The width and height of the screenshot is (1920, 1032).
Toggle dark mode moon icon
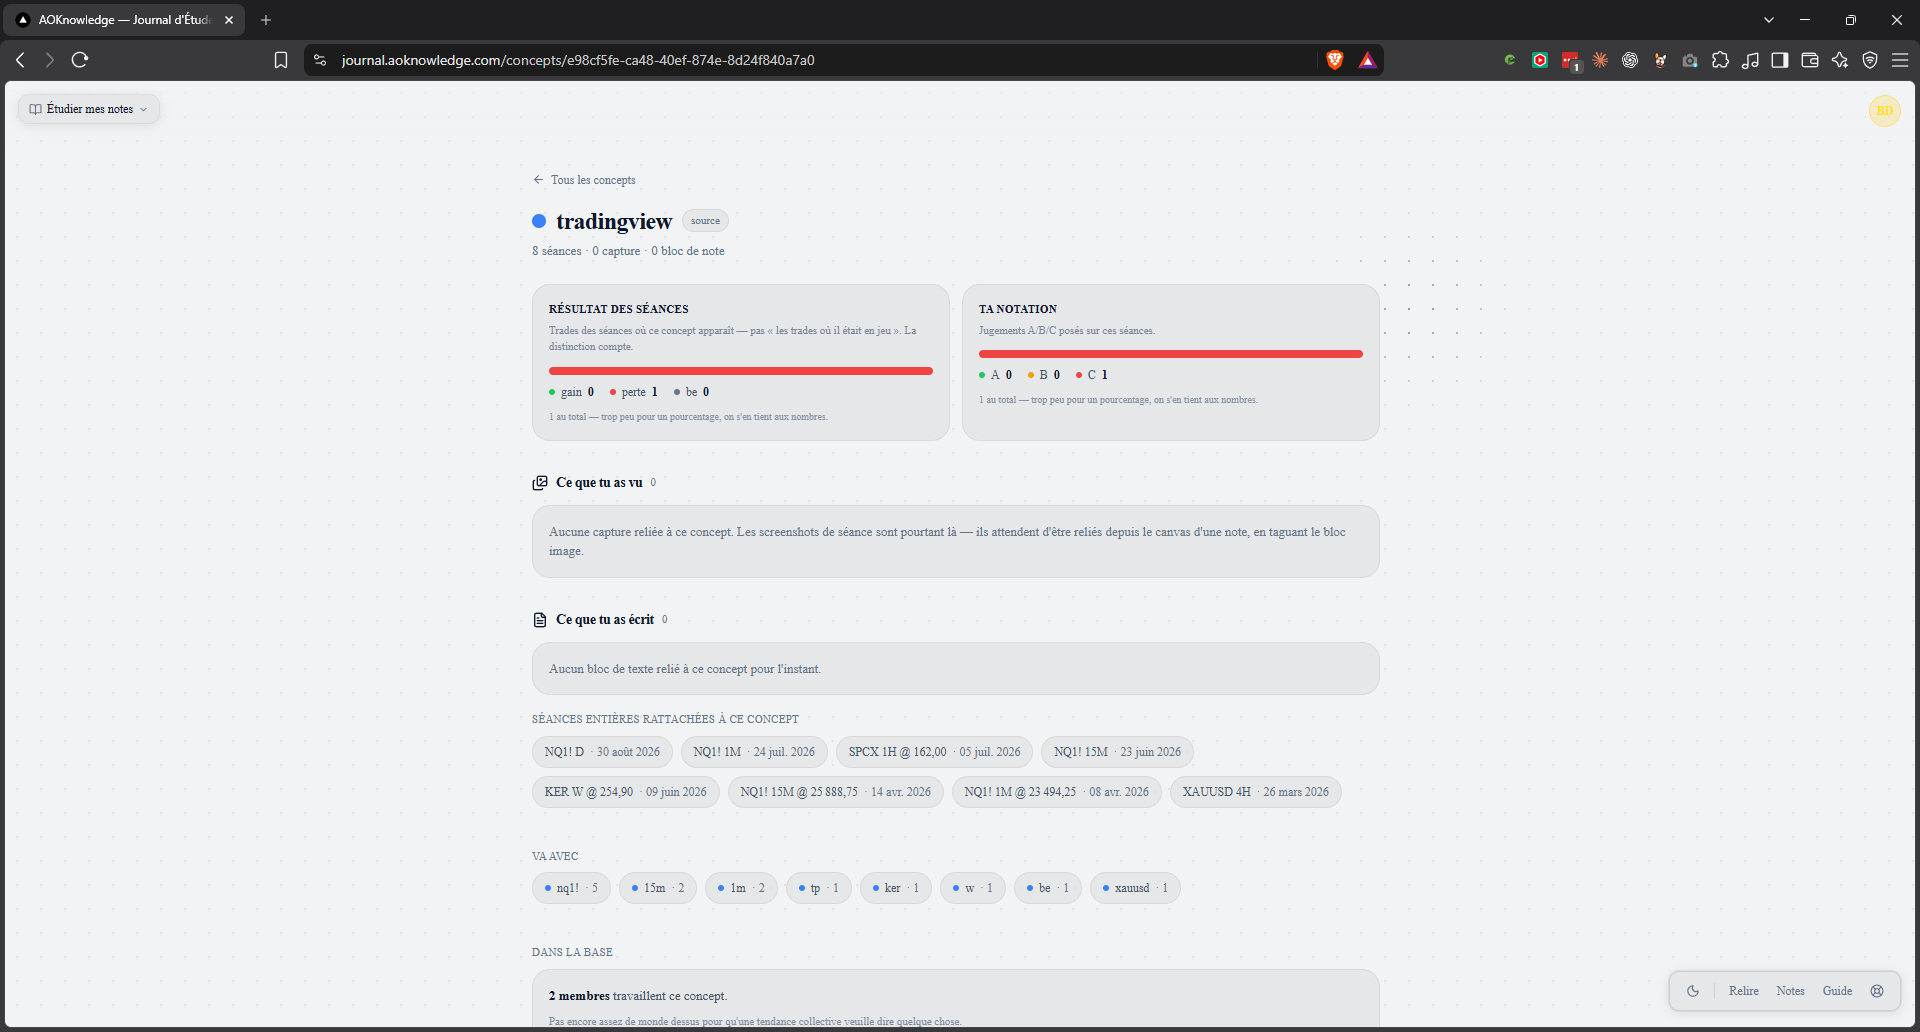tap(1693, 991)
